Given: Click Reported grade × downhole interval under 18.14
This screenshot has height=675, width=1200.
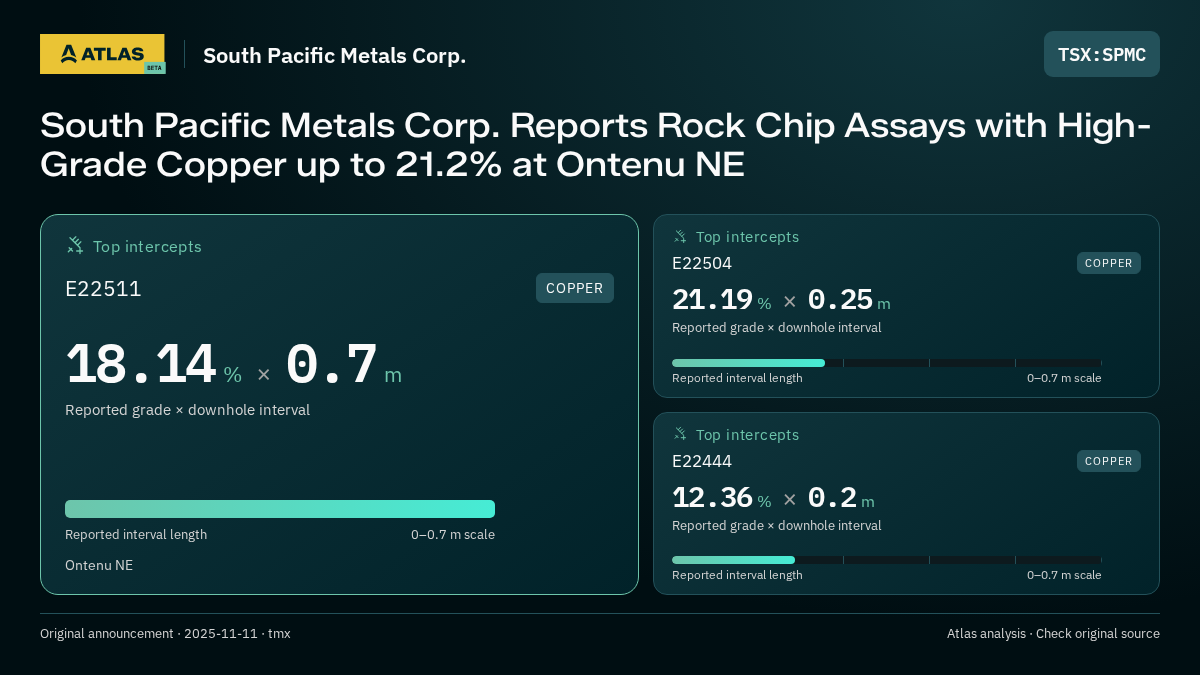Looking at the screenshot, I should (187, 410).
